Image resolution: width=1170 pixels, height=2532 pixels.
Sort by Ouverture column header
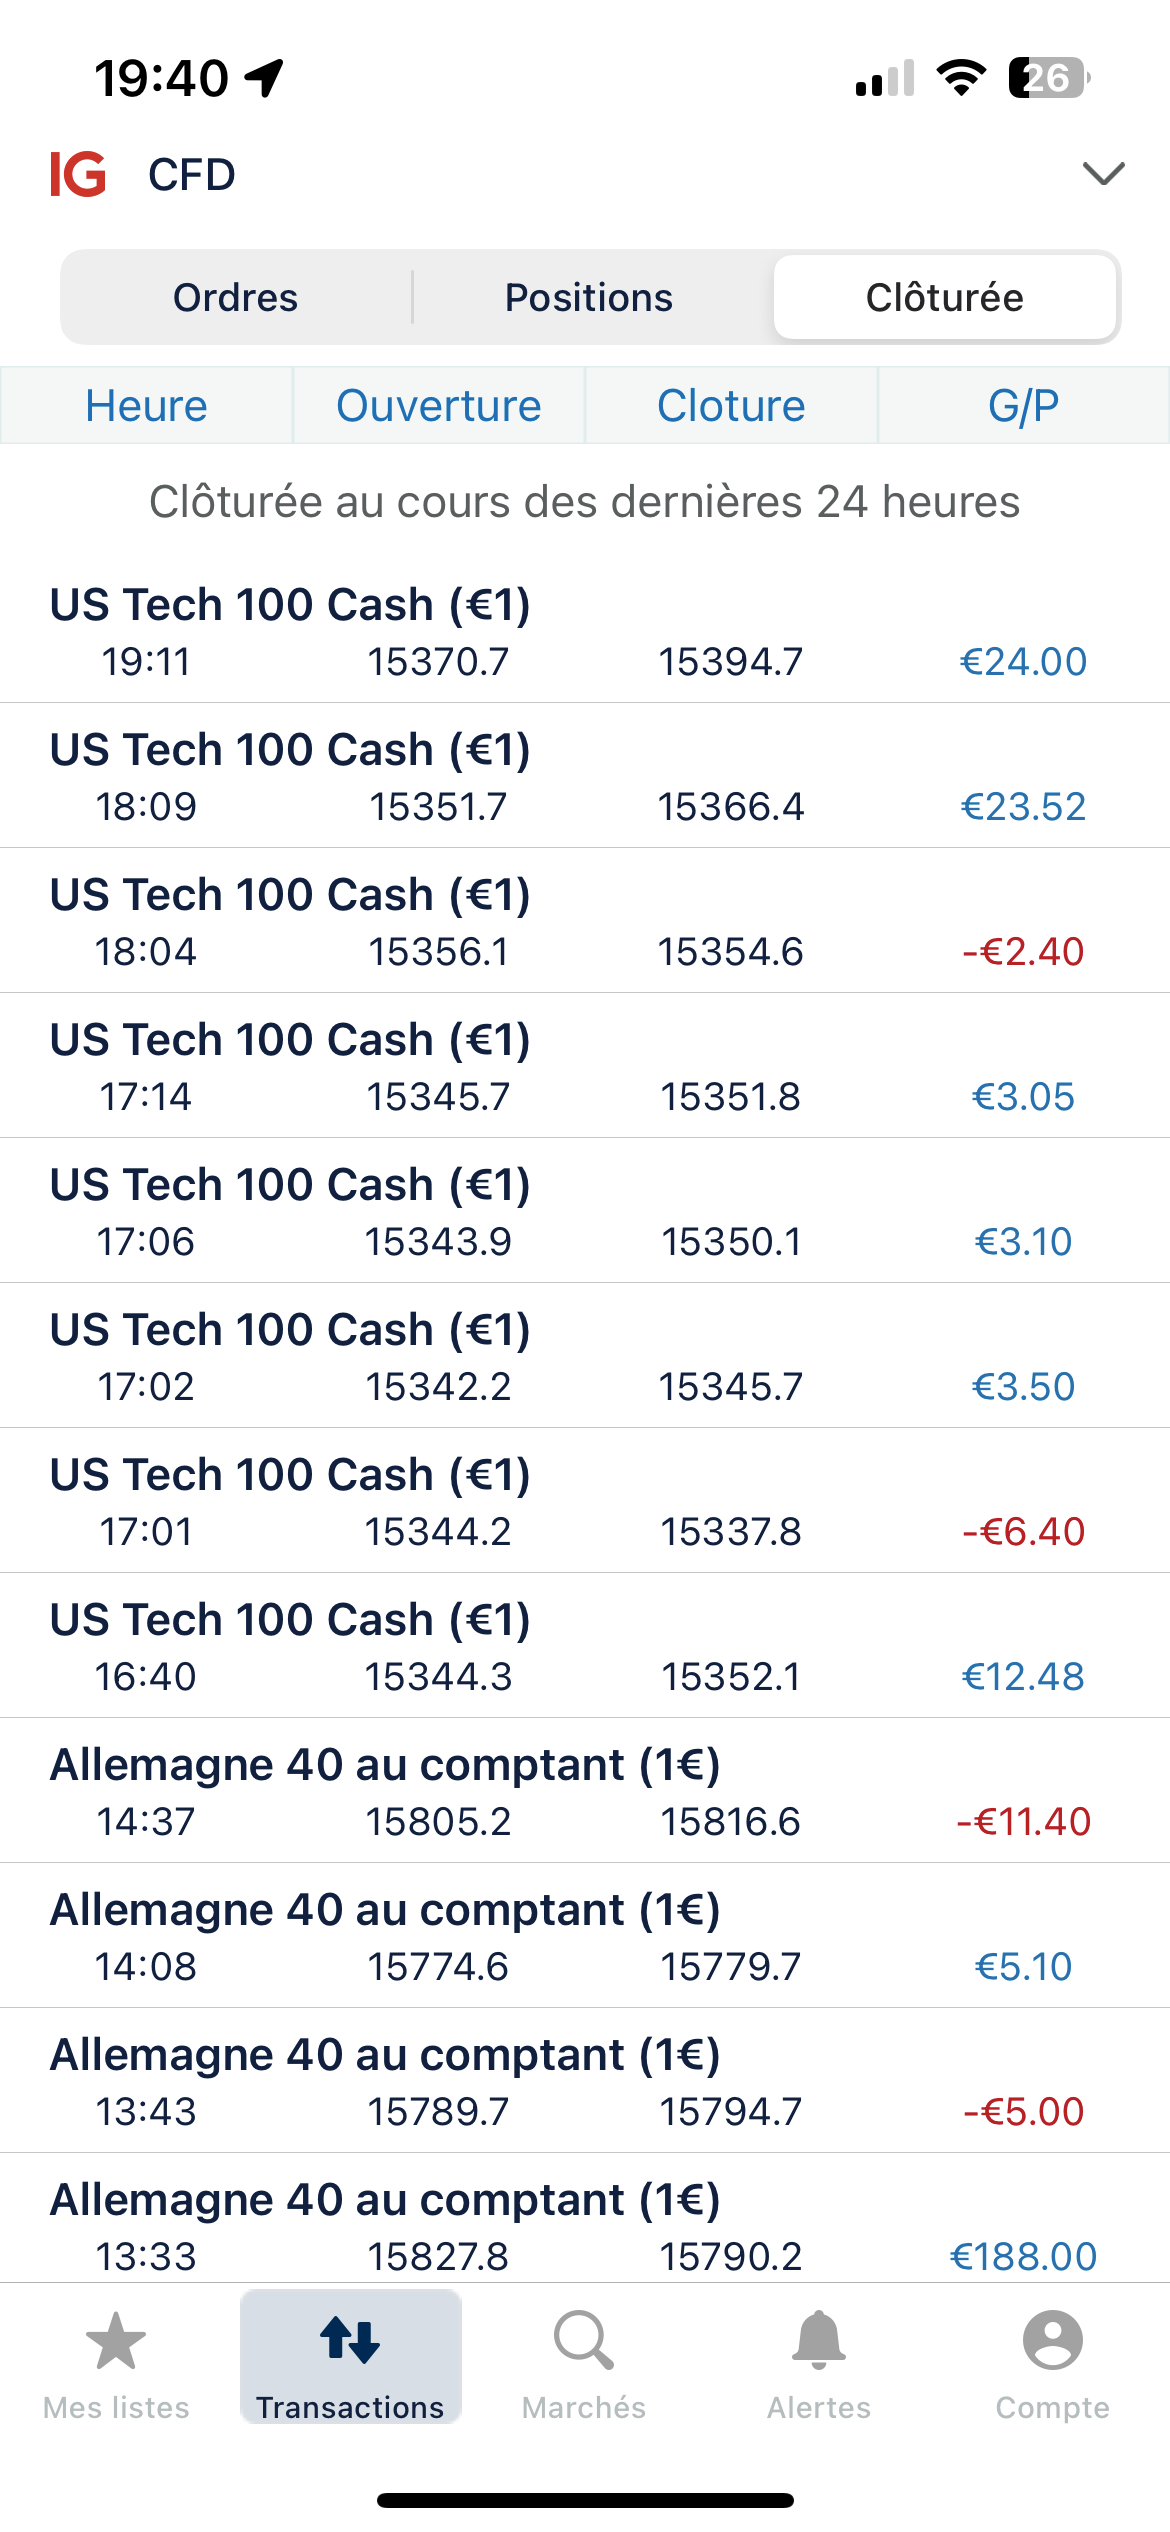tap(439, 406)
